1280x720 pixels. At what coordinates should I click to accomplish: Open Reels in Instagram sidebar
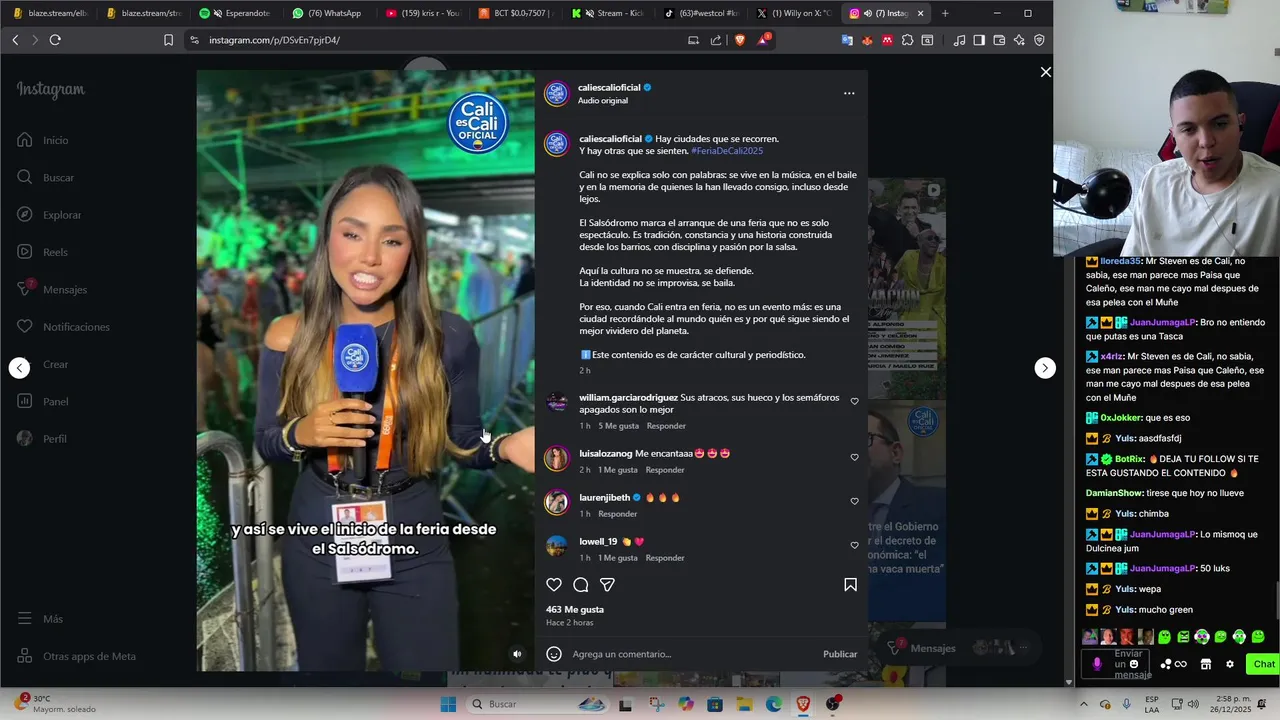pos(43,252)
